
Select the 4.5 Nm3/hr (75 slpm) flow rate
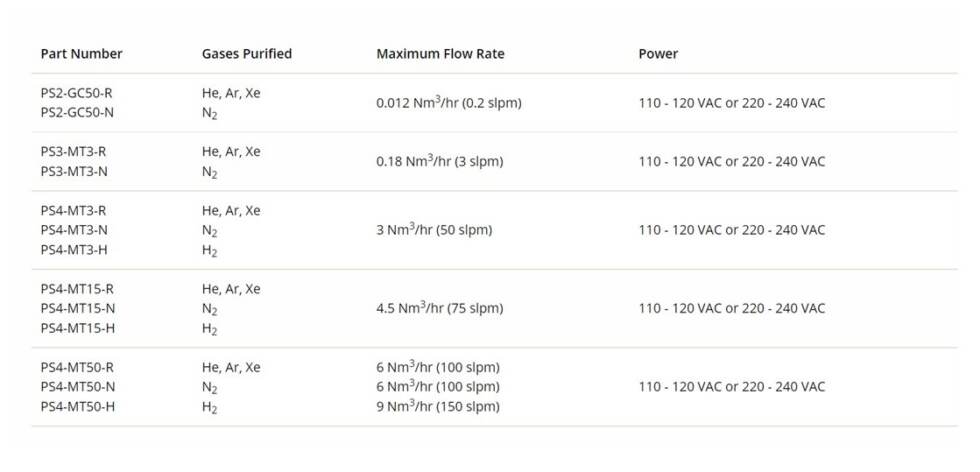point(439,308)
